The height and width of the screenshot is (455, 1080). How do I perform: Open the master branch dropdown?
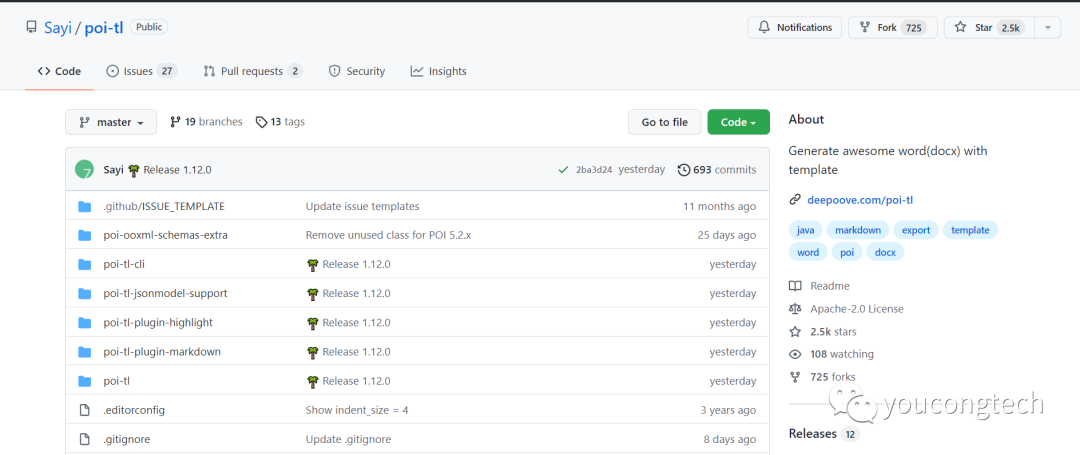click(x=111, y=123)
